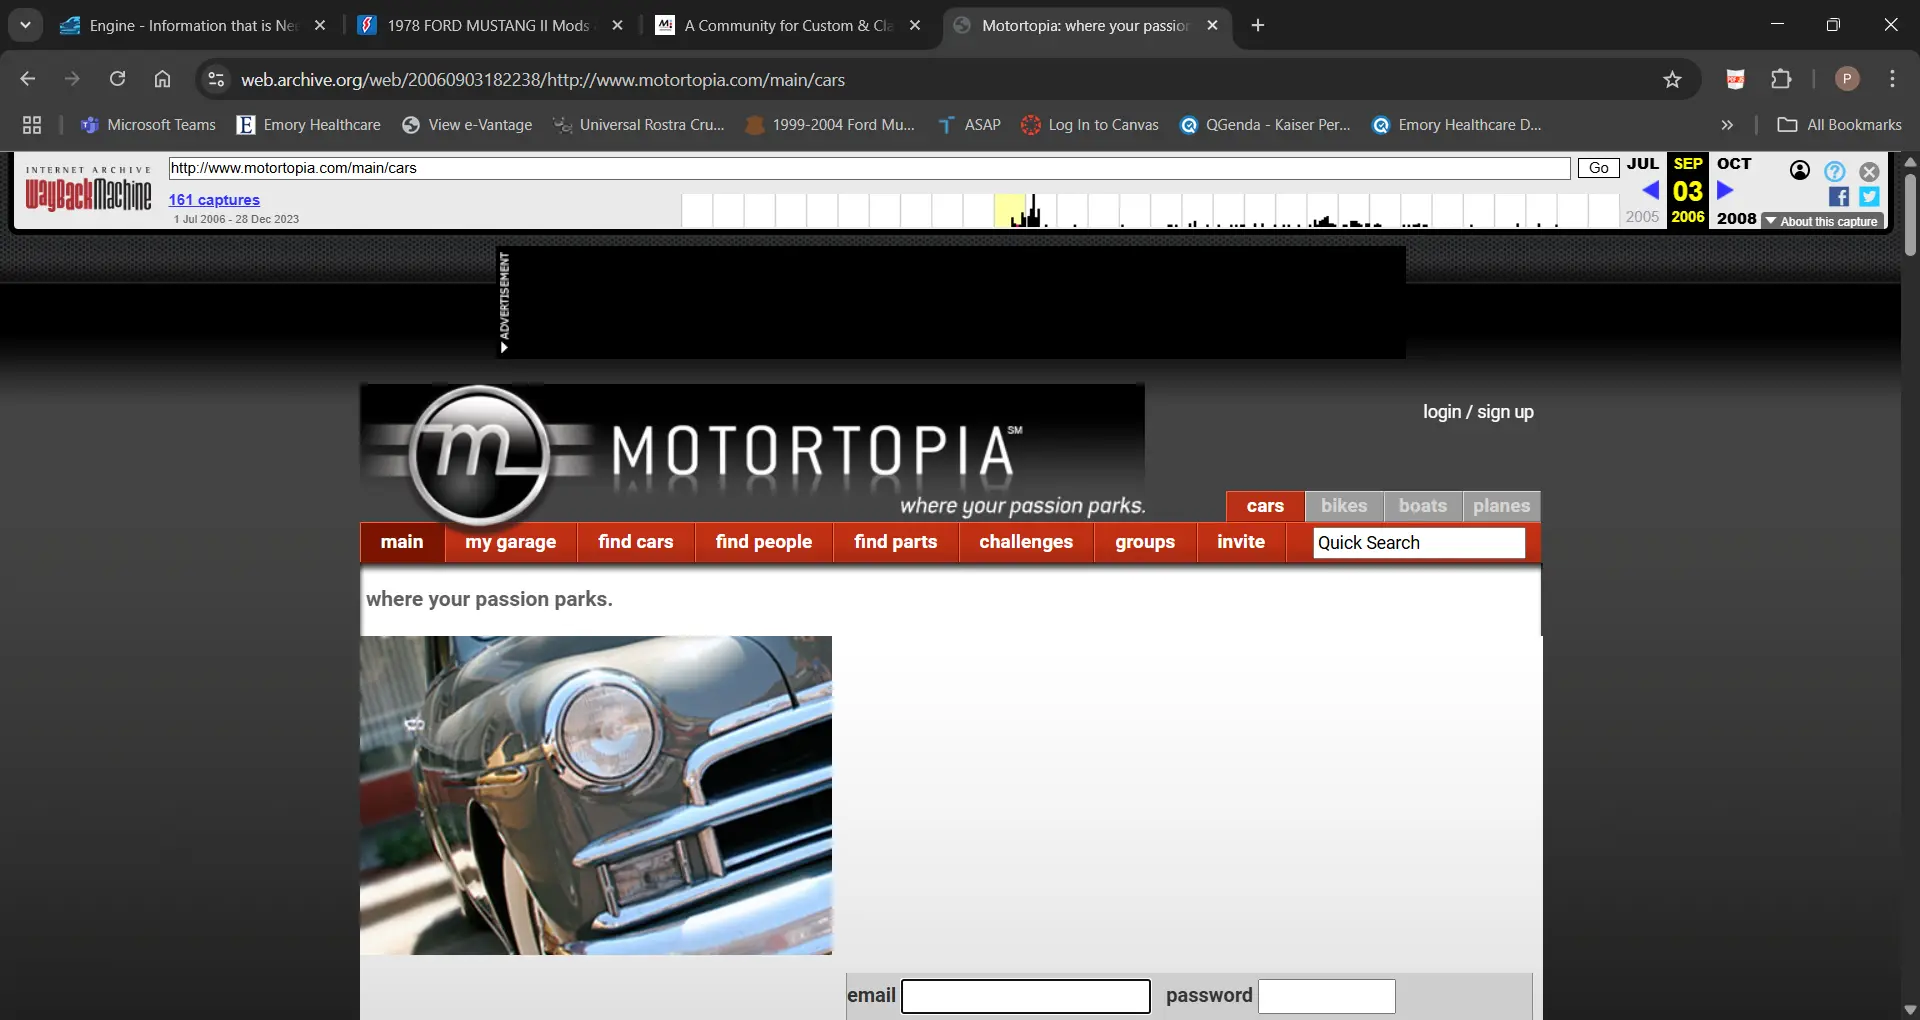1920x1020 pixels.
Task: Click the login / sign up link
Action: tap(1478, 412)
